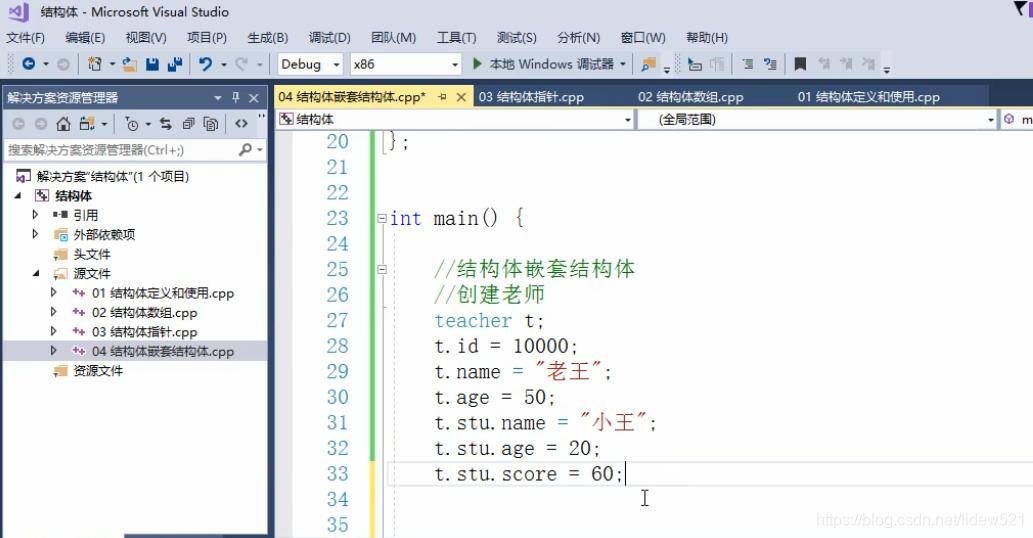Screen dimensions: 1033x538
Task: Open overflow options after the bookmark icons
Action: point(887,69)
